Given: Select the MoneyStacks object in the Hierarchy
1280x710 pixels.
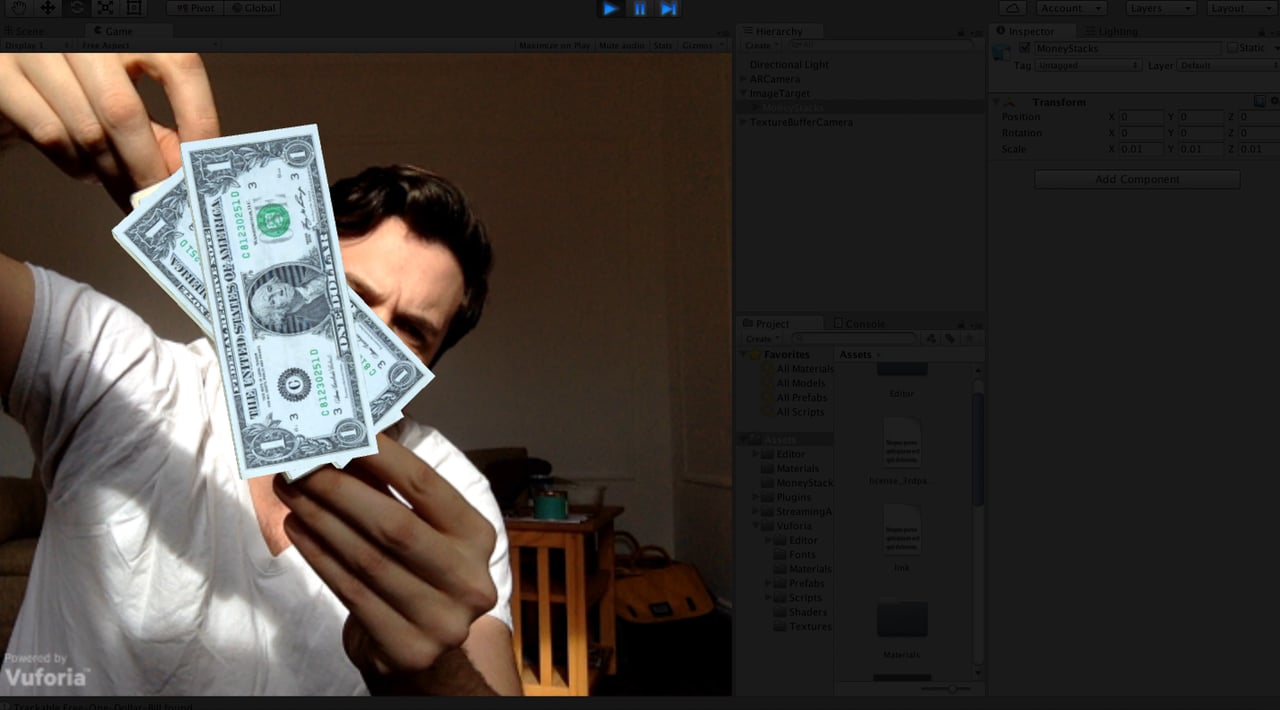Looking at the screenshot, I should pyautogui.click(x=792, y=108).
